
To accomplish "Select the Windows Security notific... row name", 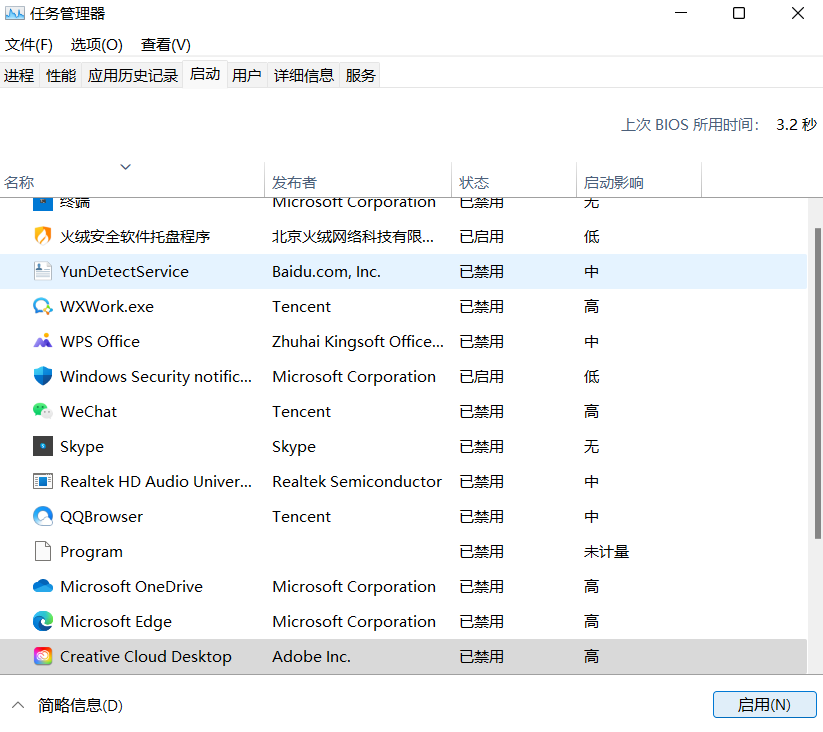I will coord(156,377).
